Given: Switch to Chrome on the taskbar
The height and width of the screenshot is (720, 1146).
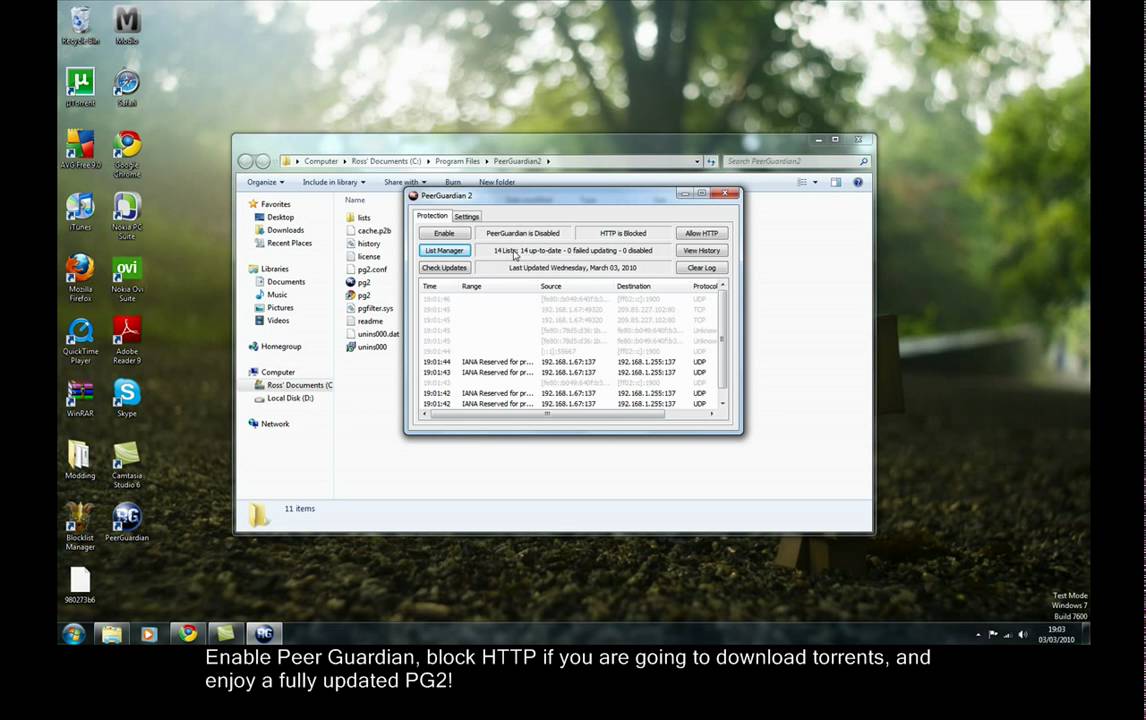Looking at the screenshot, I should point(188,634).
